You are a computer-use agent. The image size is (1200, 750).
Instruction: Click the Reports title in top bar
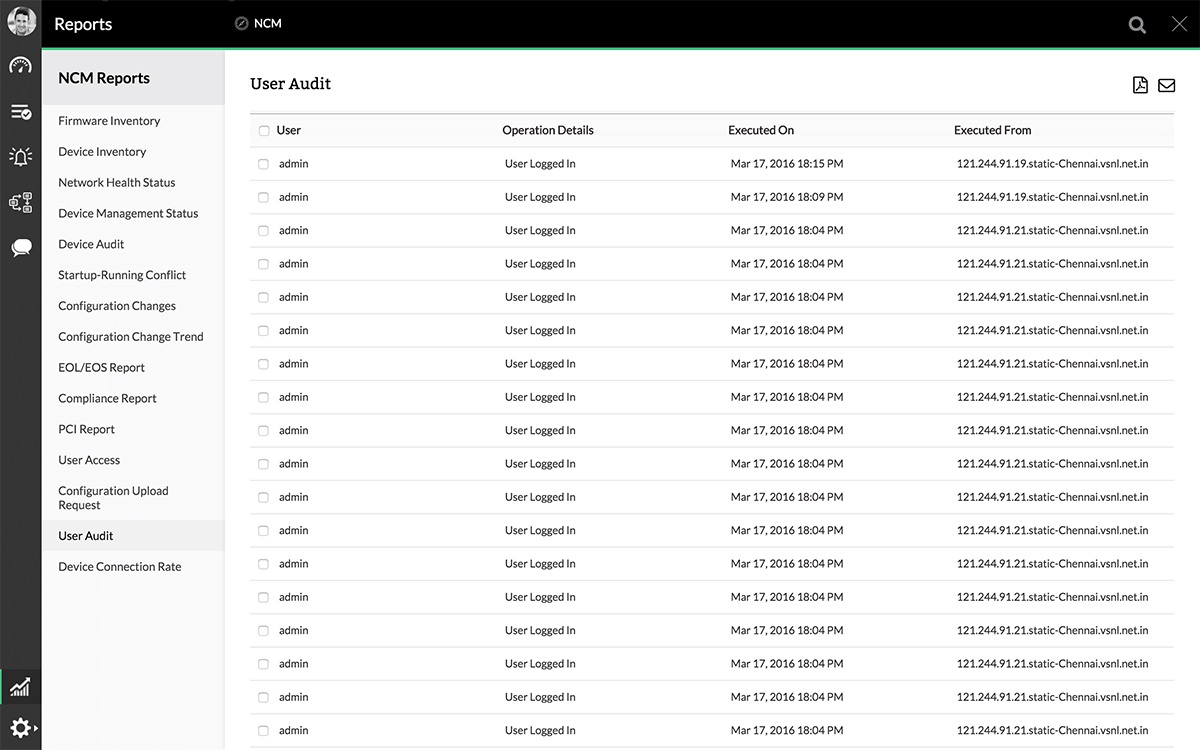[83, 24]
